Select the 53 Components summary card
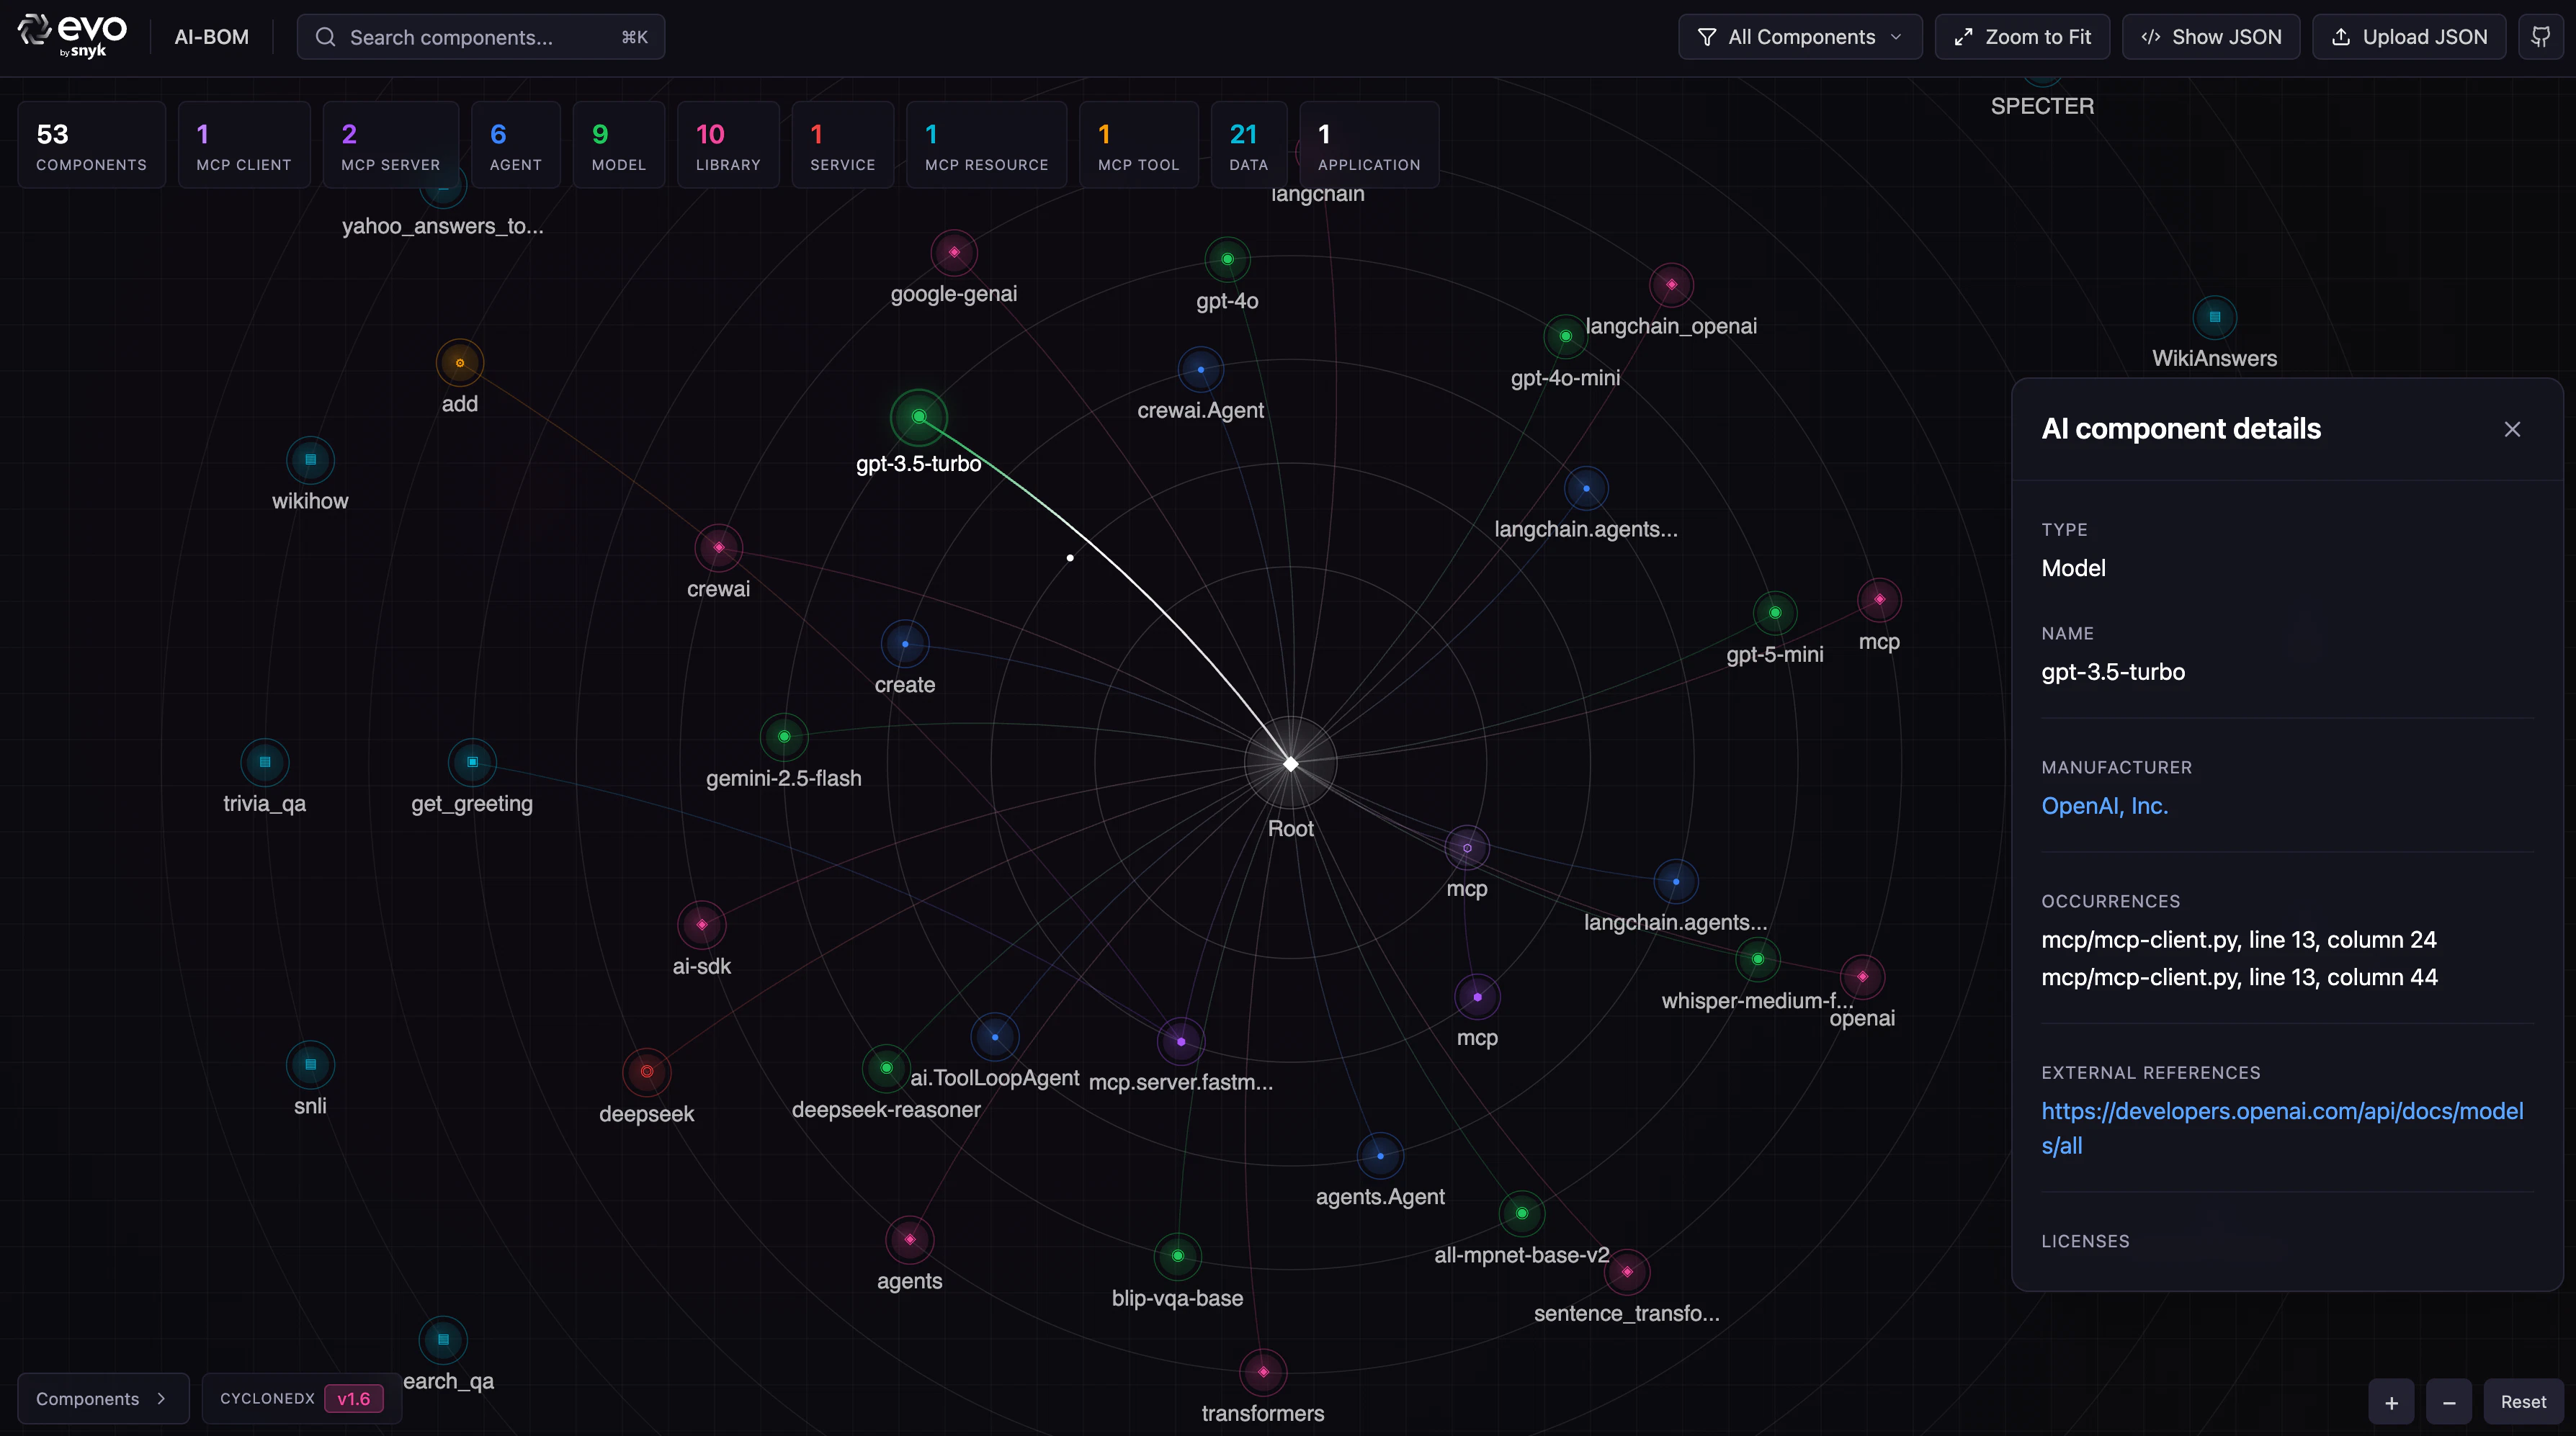 click(x=92, y=145)
